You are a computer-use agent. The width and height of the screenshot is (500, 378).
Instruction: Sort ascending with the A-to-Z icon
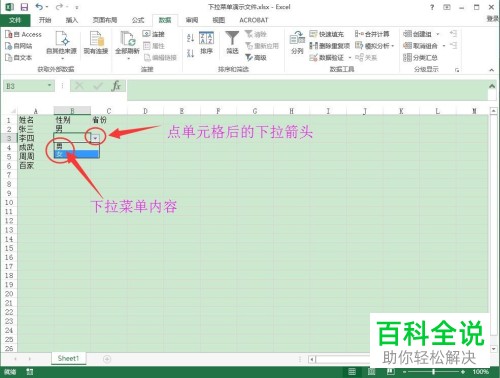190,38
